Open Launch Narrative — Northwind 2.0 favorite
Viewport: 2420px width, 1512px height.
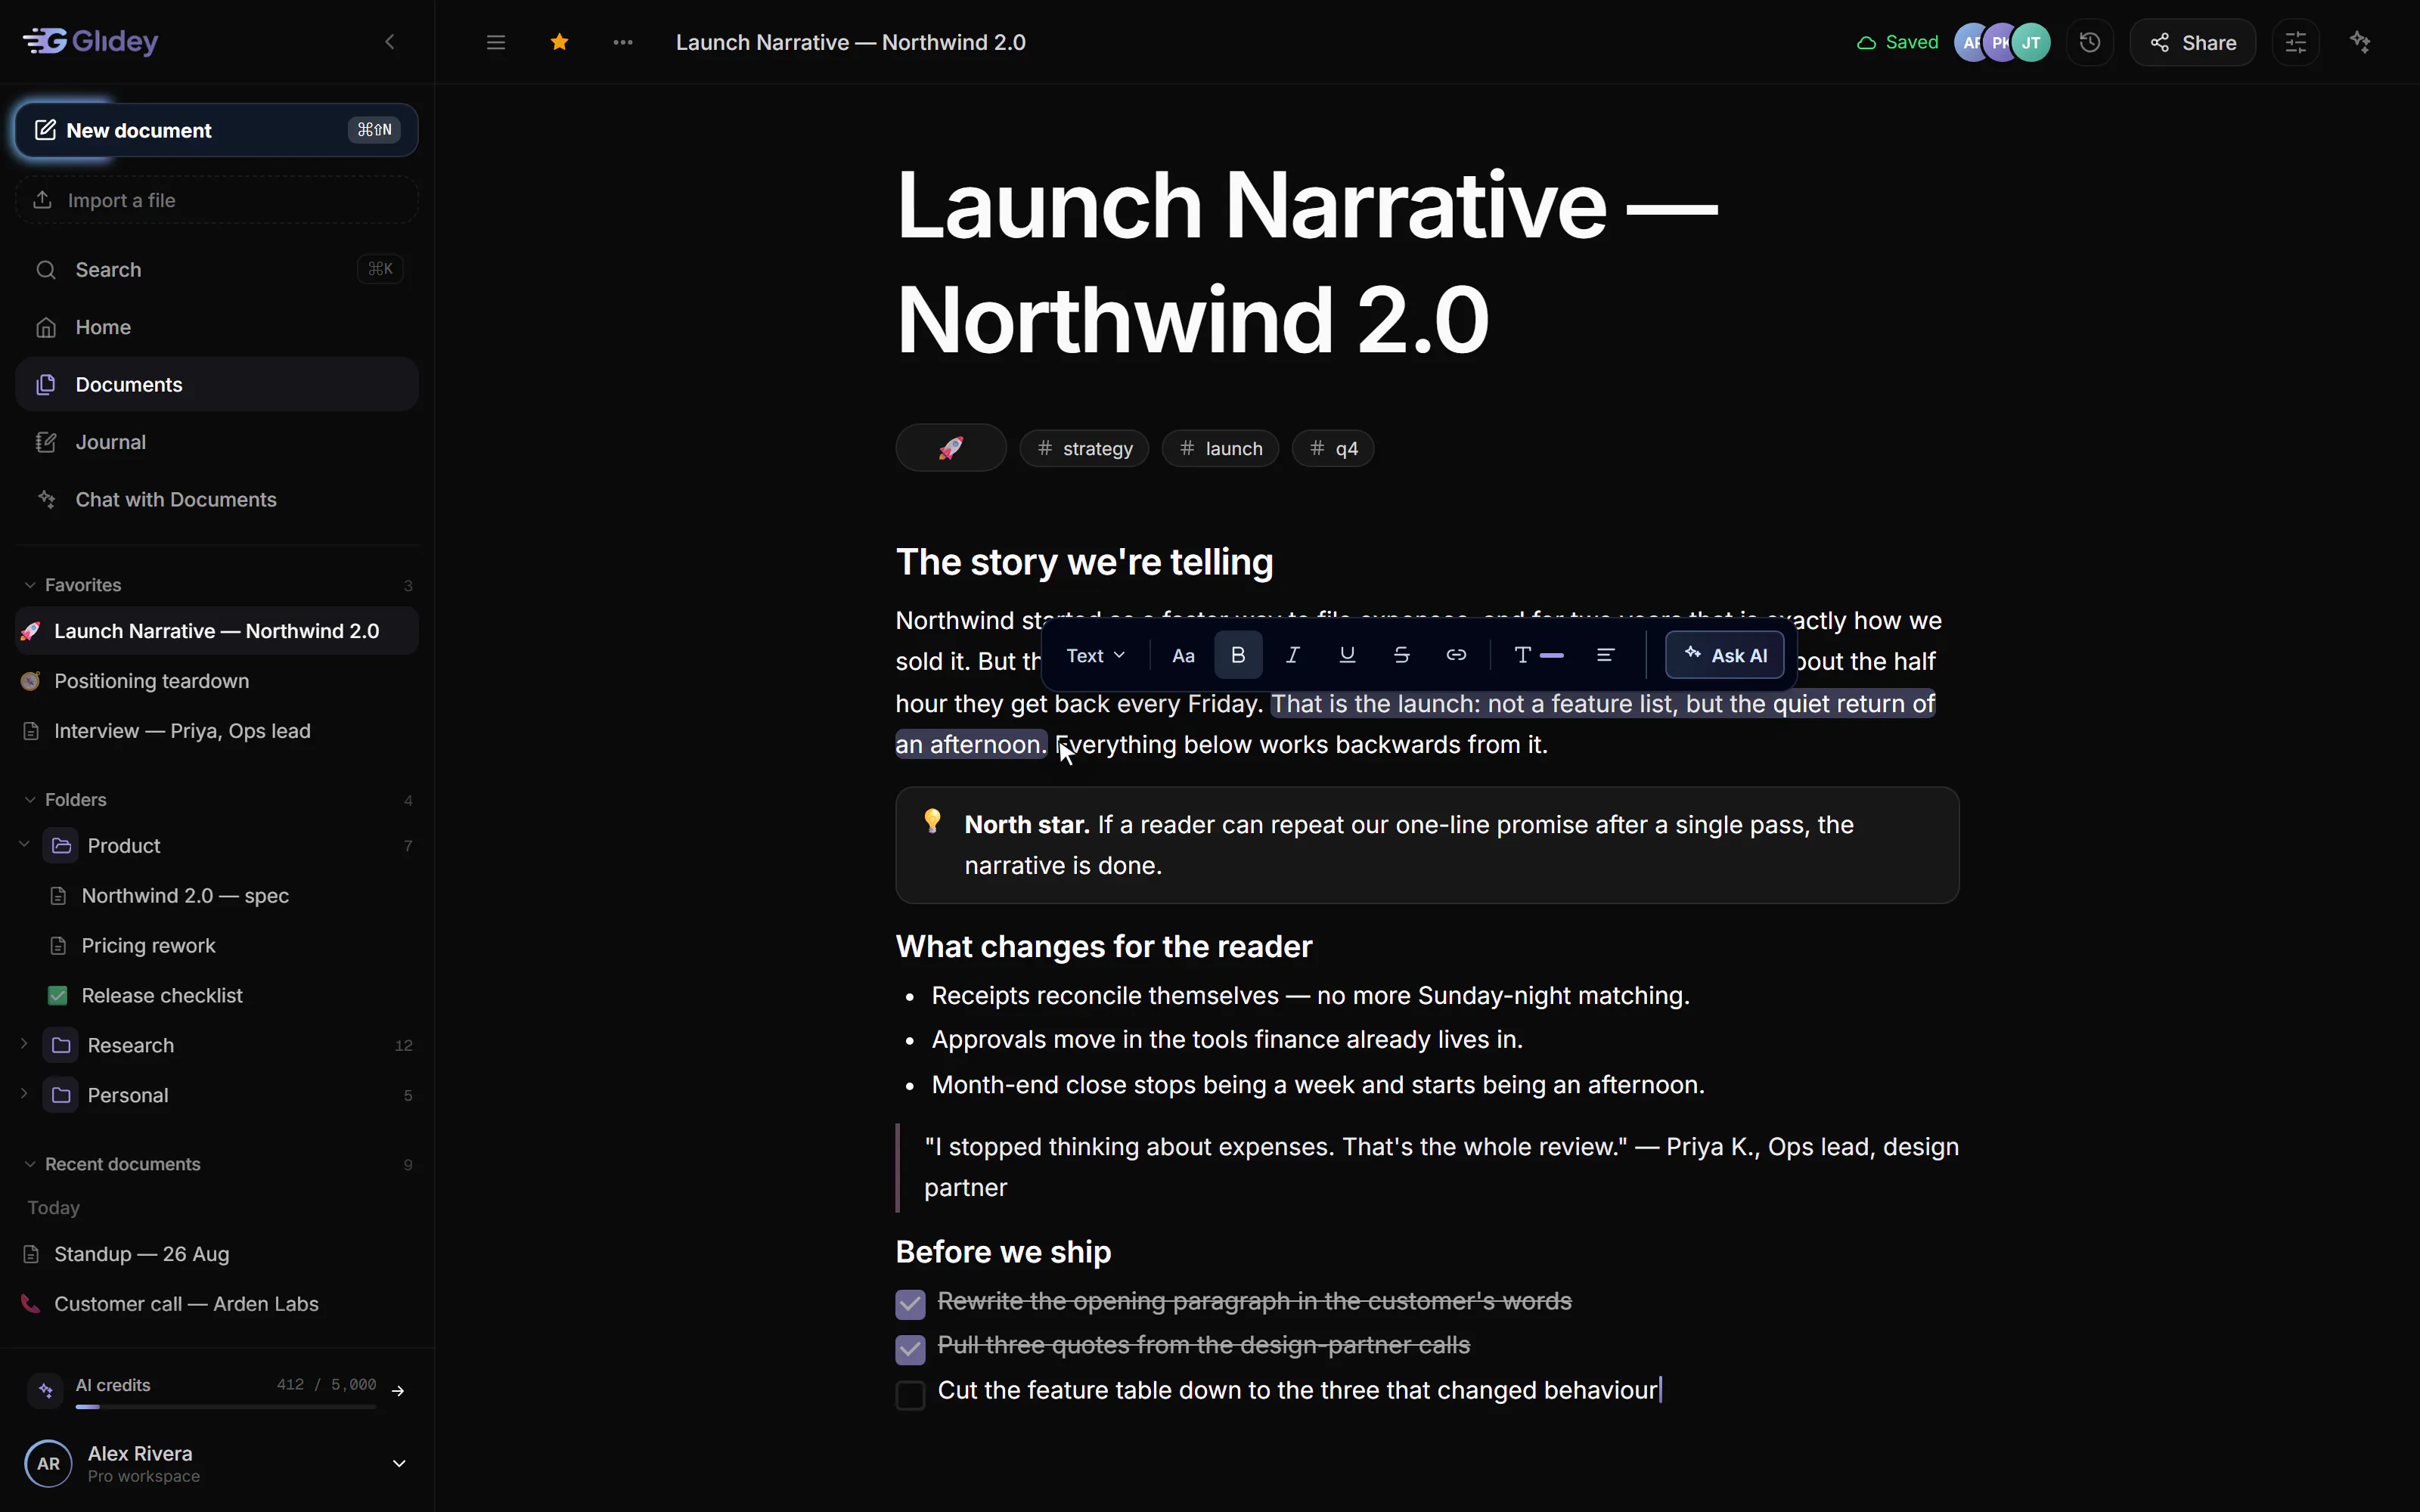pyautogui.click(x=217, y=631)
